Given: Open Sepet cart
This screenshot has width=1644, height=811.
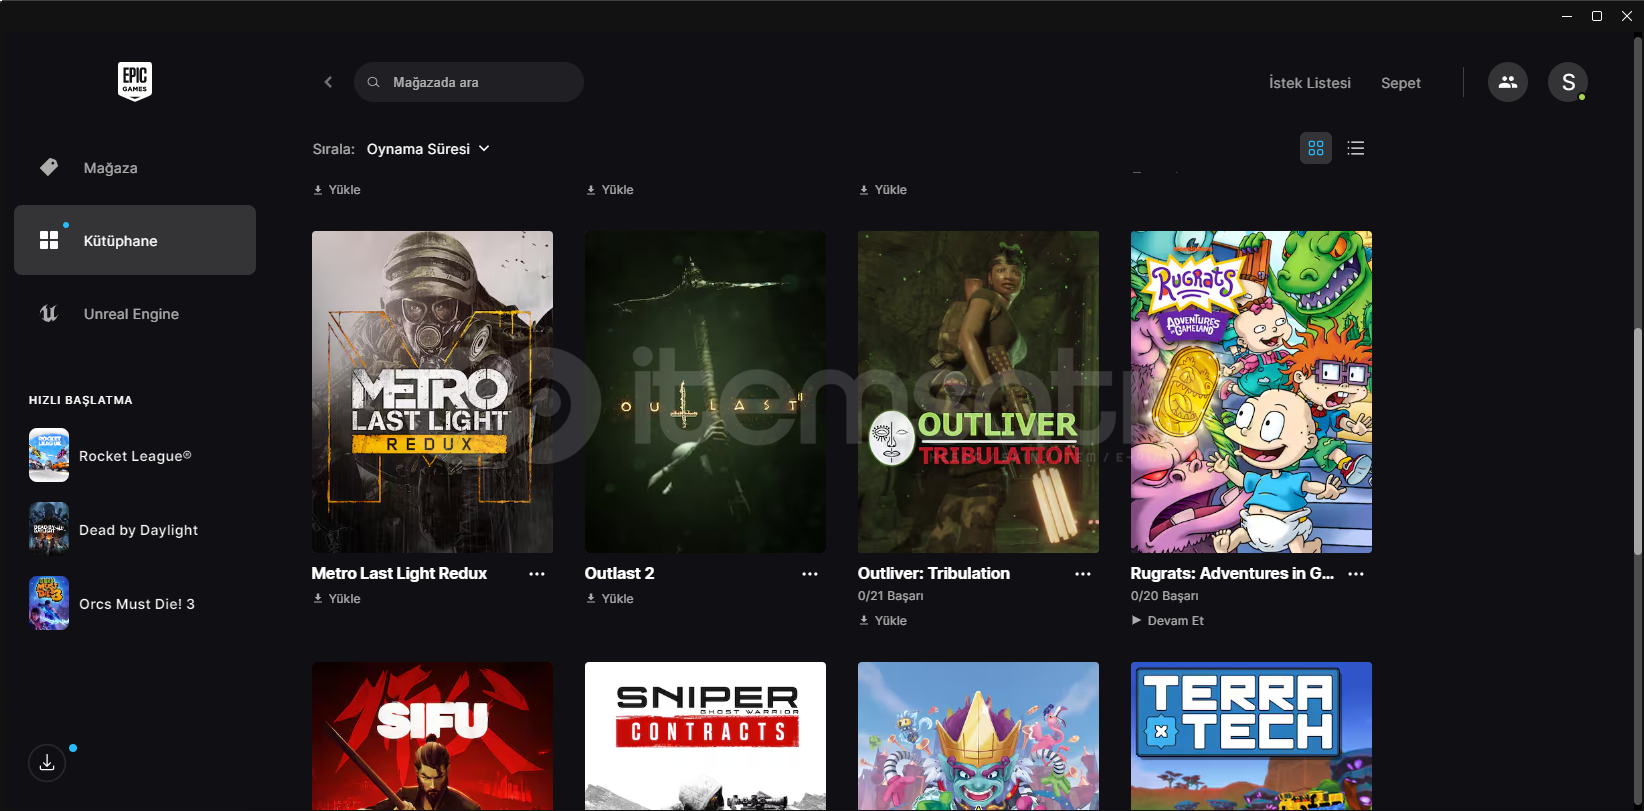Looking at the screenshot, I should point(1401,83).
